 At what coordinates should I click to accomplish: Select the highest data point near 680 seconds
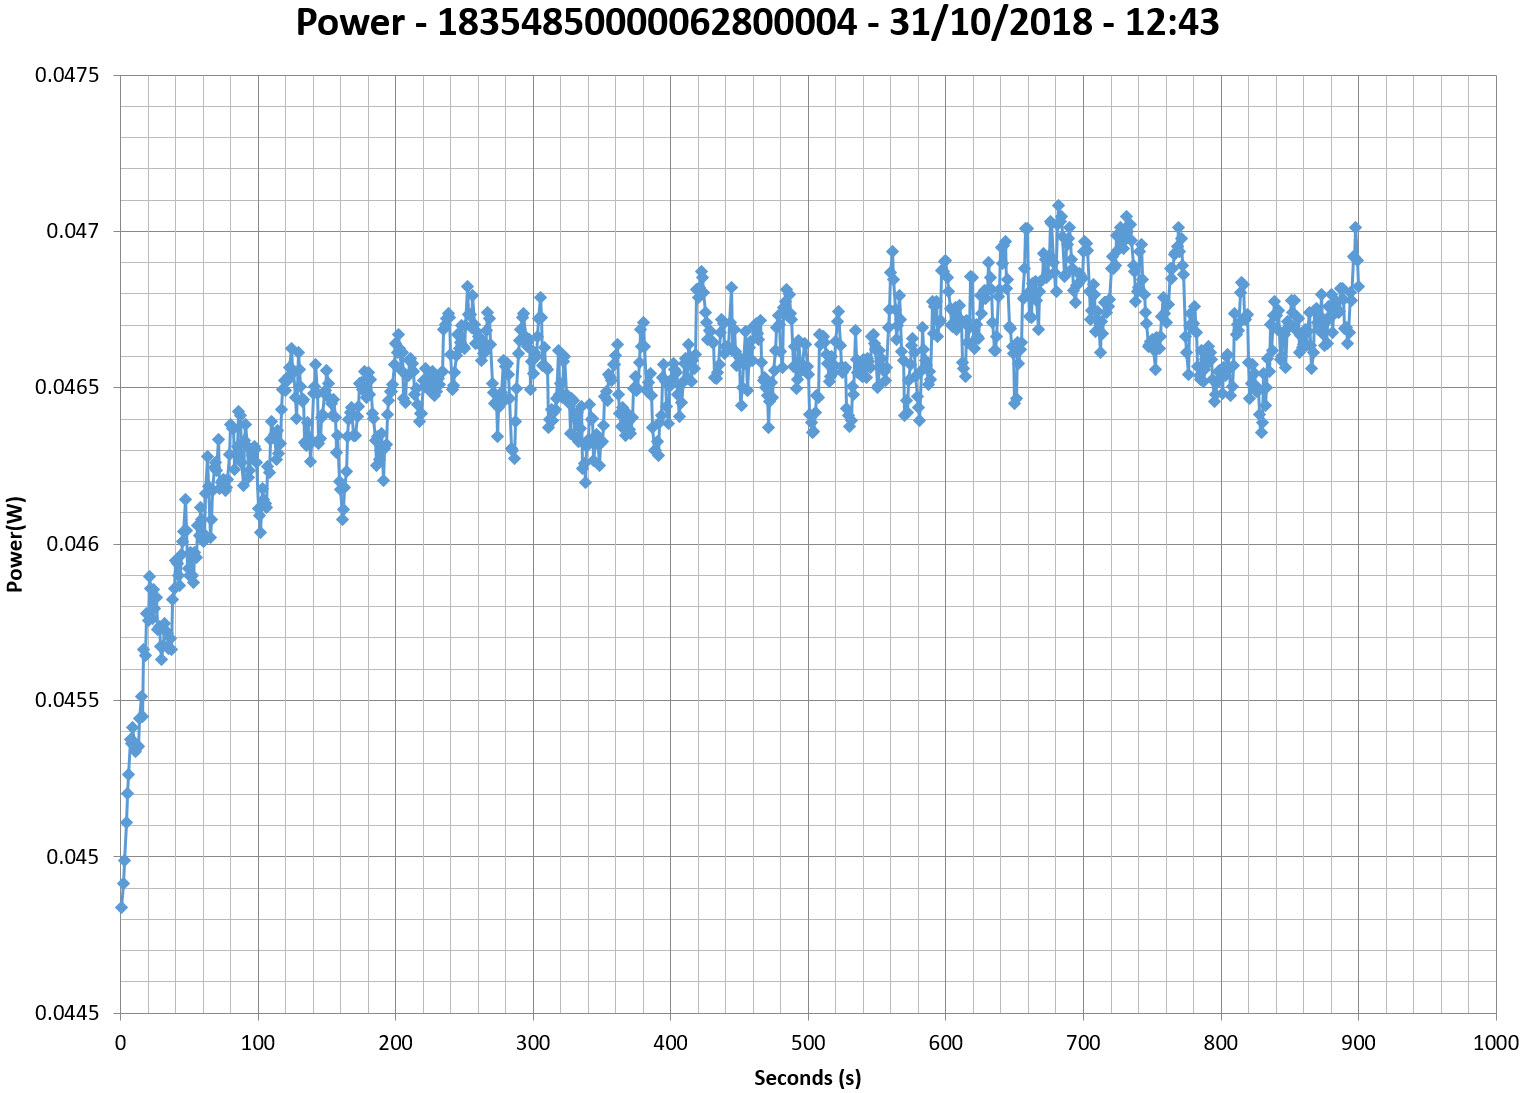pyautogui.click(x=1058, y=206)
